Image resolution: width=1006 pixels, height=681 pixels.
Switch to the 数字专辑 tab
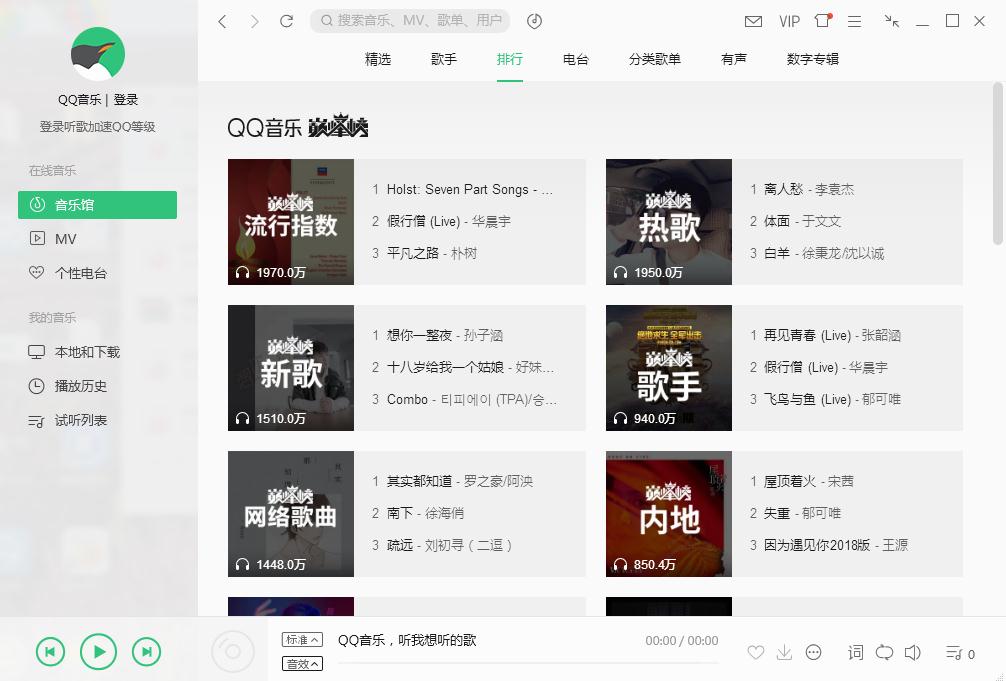coord(812,59)
